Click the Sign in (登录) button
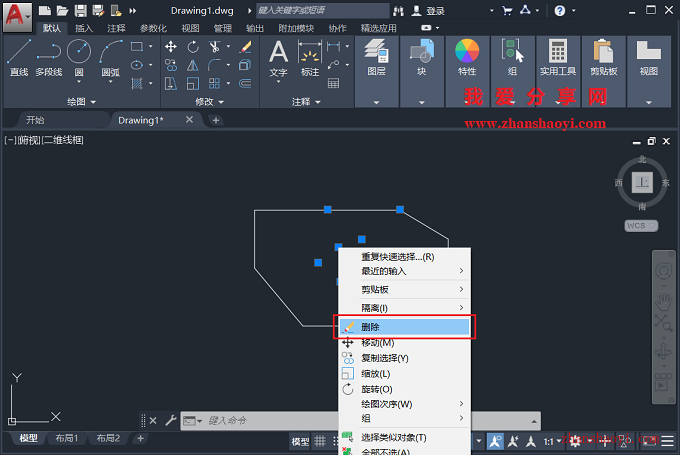Viewport: 680px width, 455px height. (428, 11)
